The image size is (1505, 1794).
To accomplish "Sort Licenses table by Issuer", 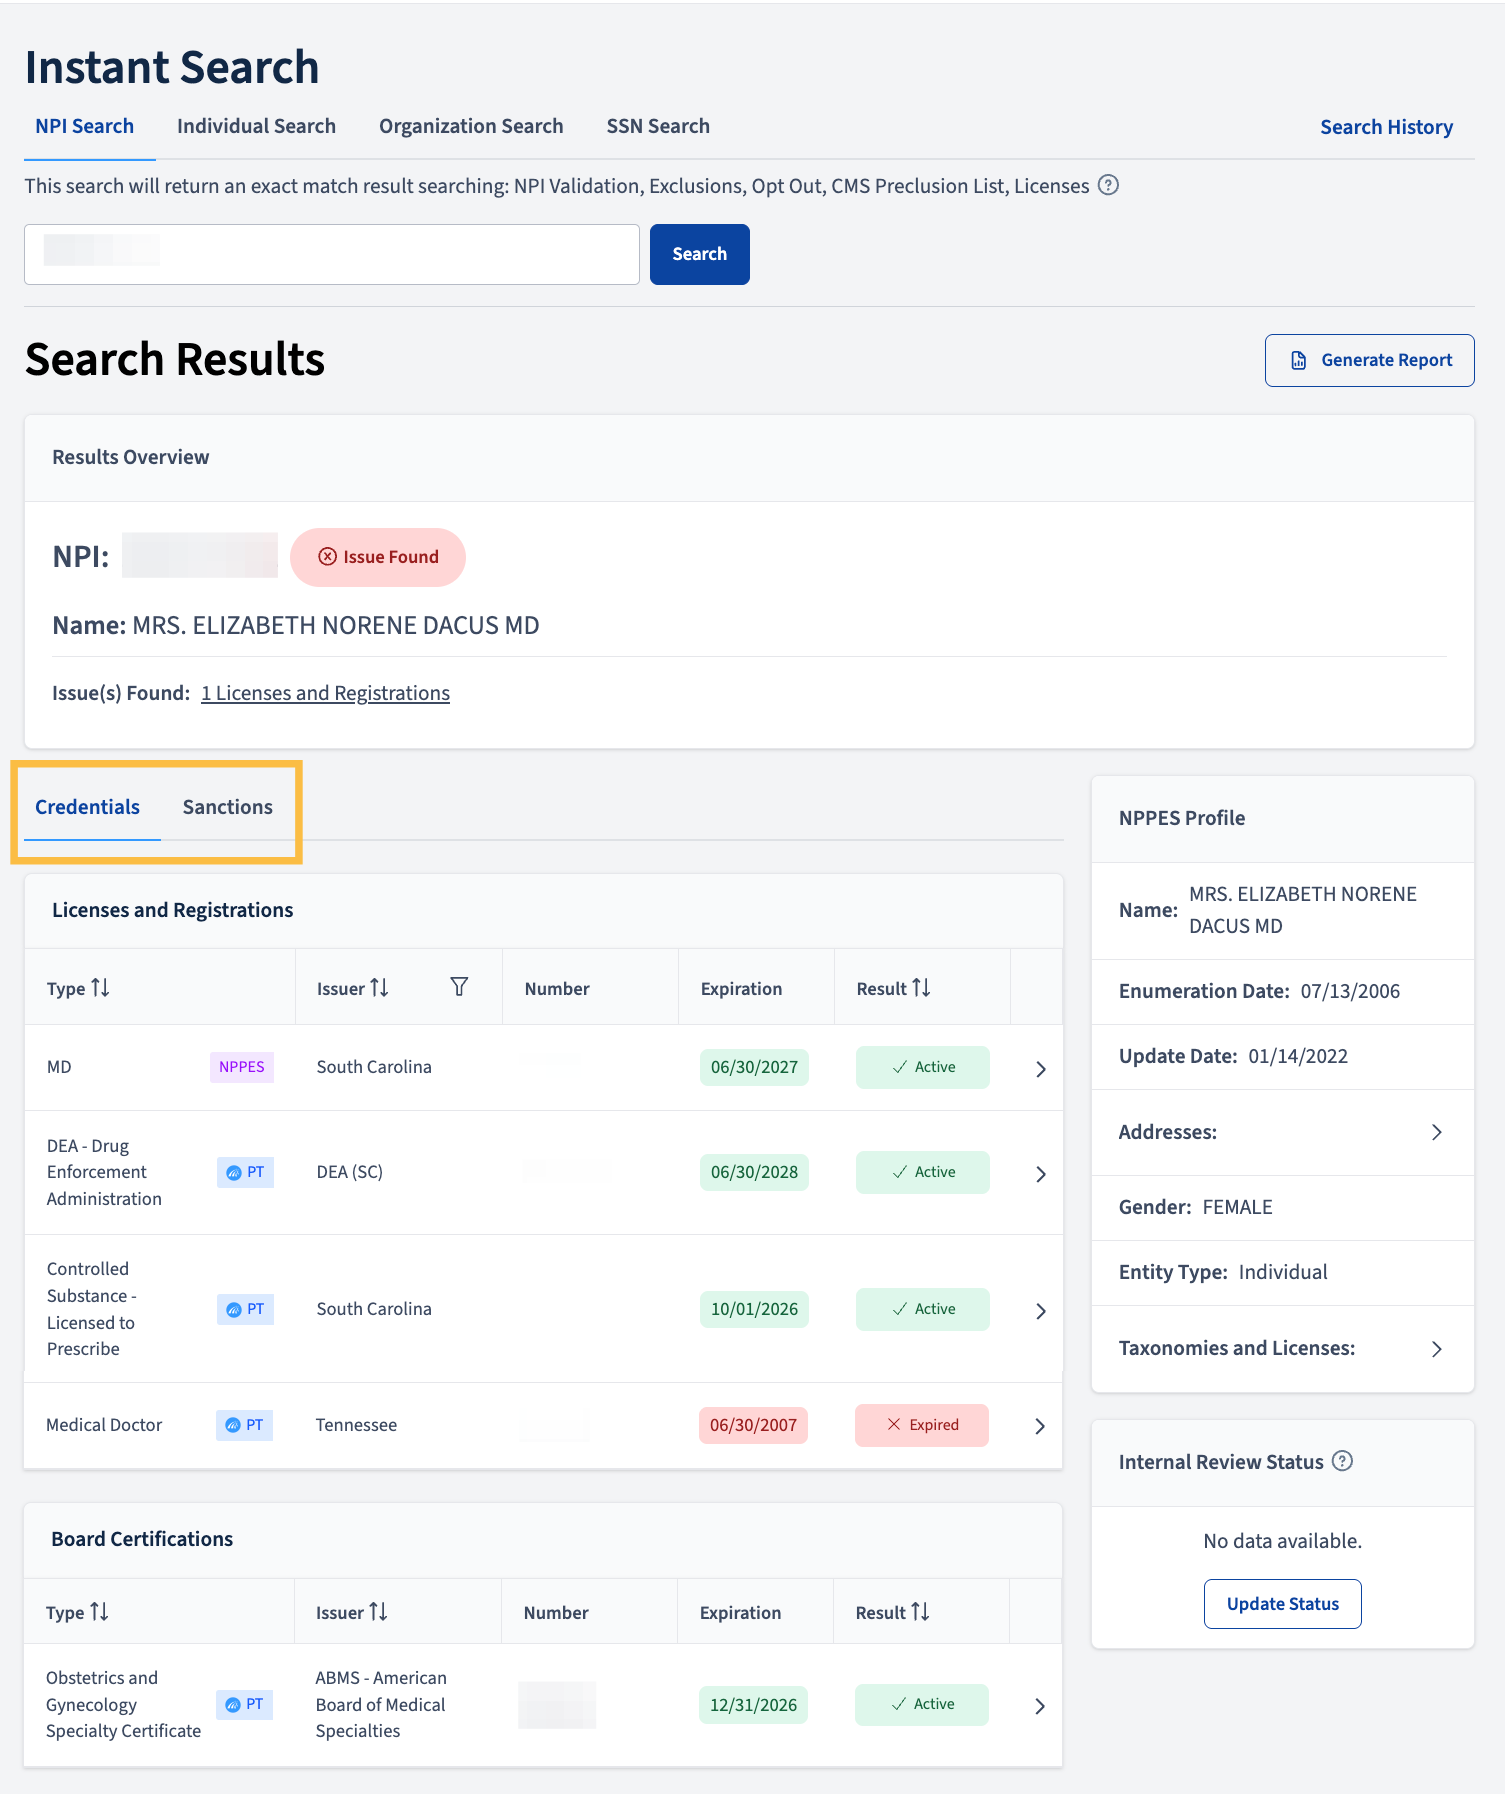I will click(x=379, y=988).
